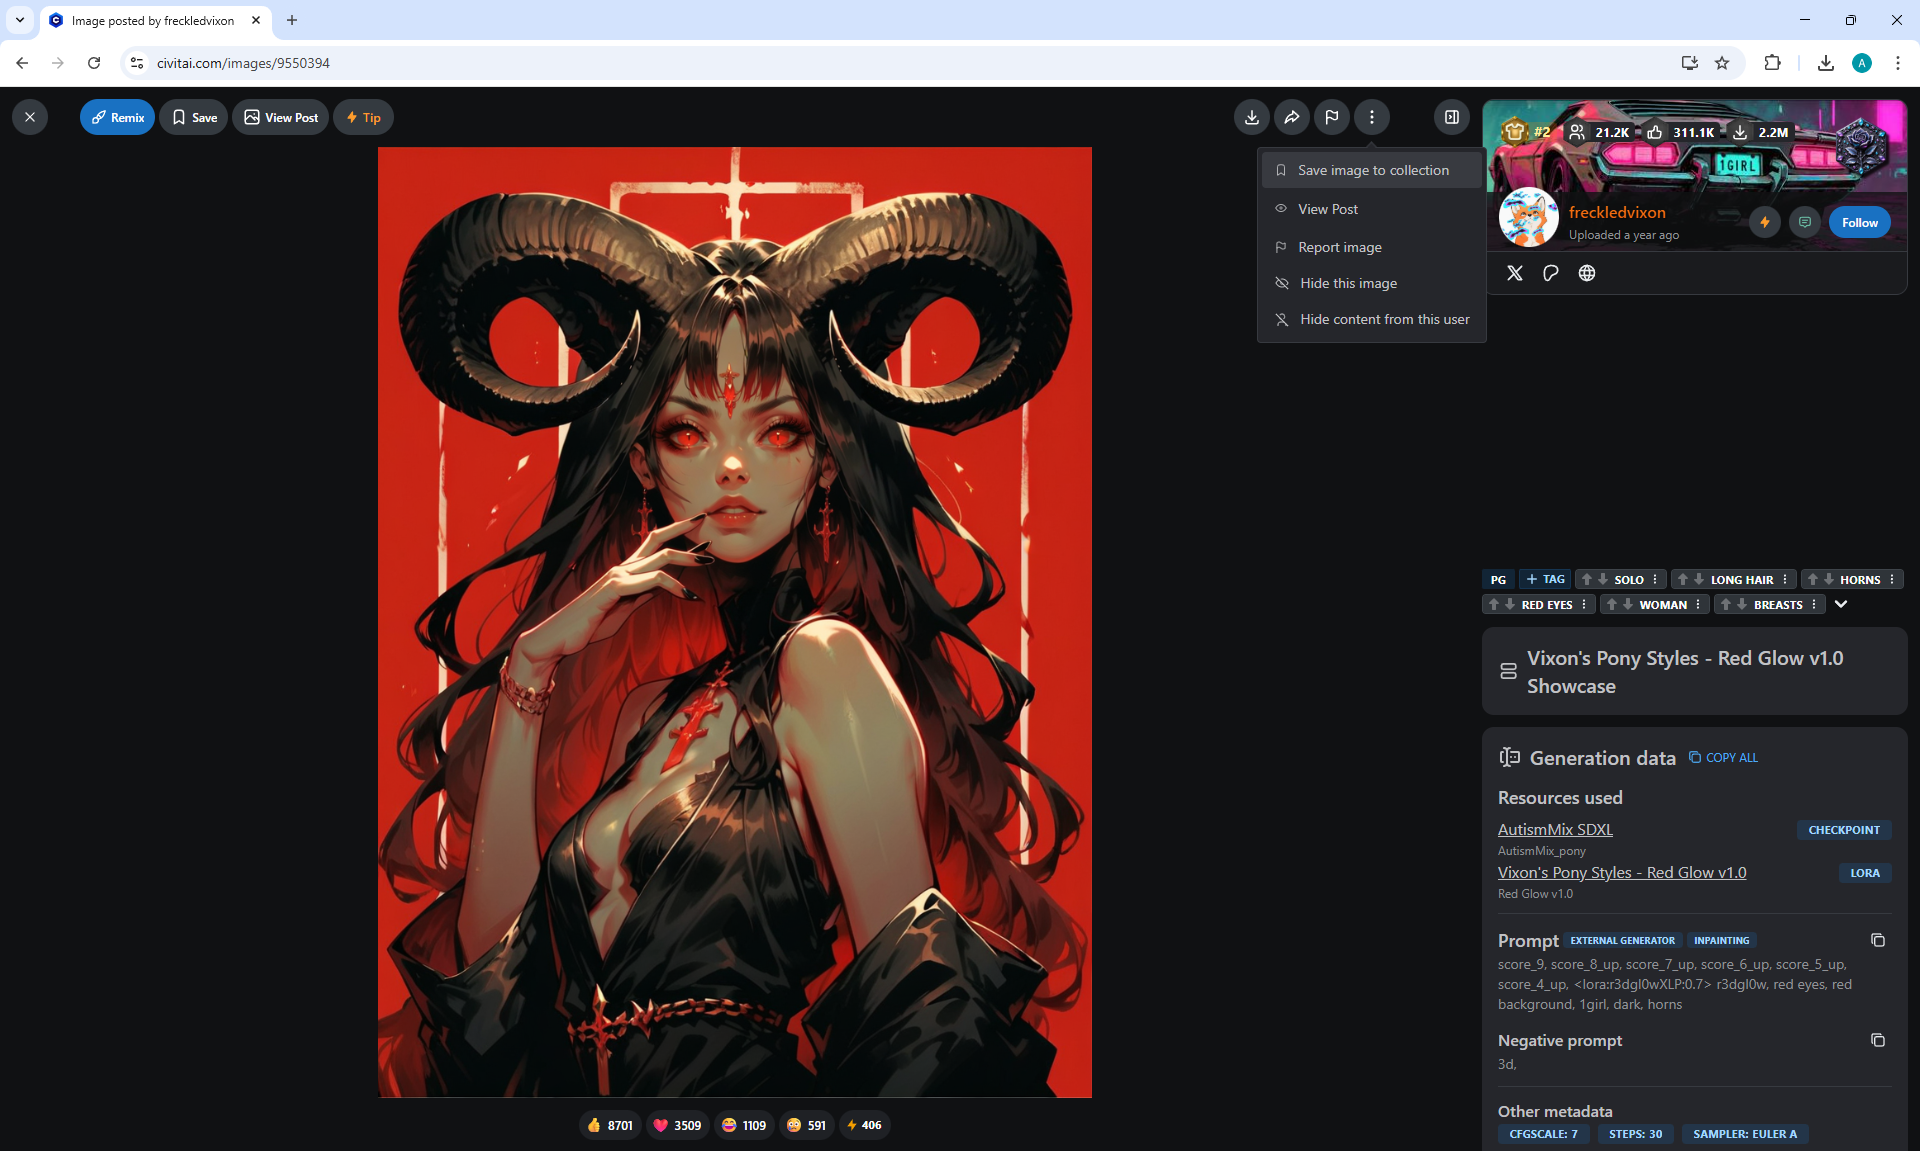Open LONG HAIR tag options menu
This screenshot has height=1151, width=1920.
1785,579
